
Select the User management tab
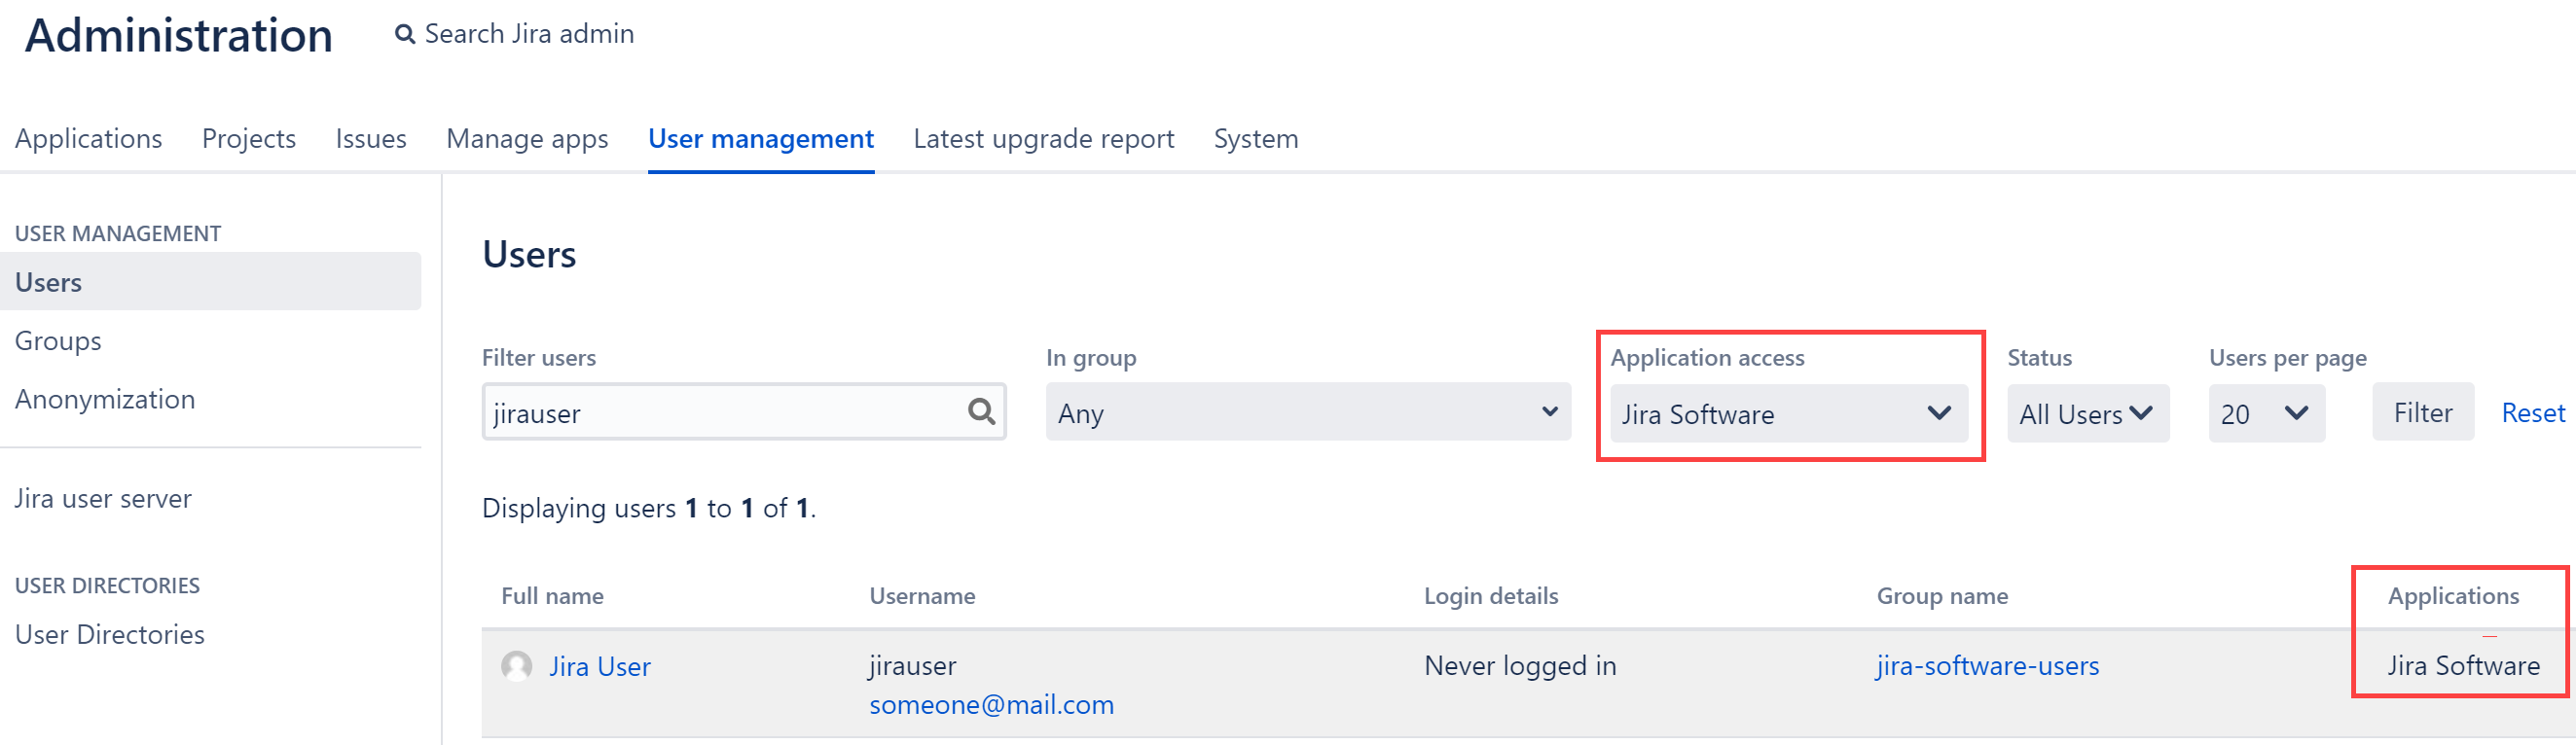761,138
